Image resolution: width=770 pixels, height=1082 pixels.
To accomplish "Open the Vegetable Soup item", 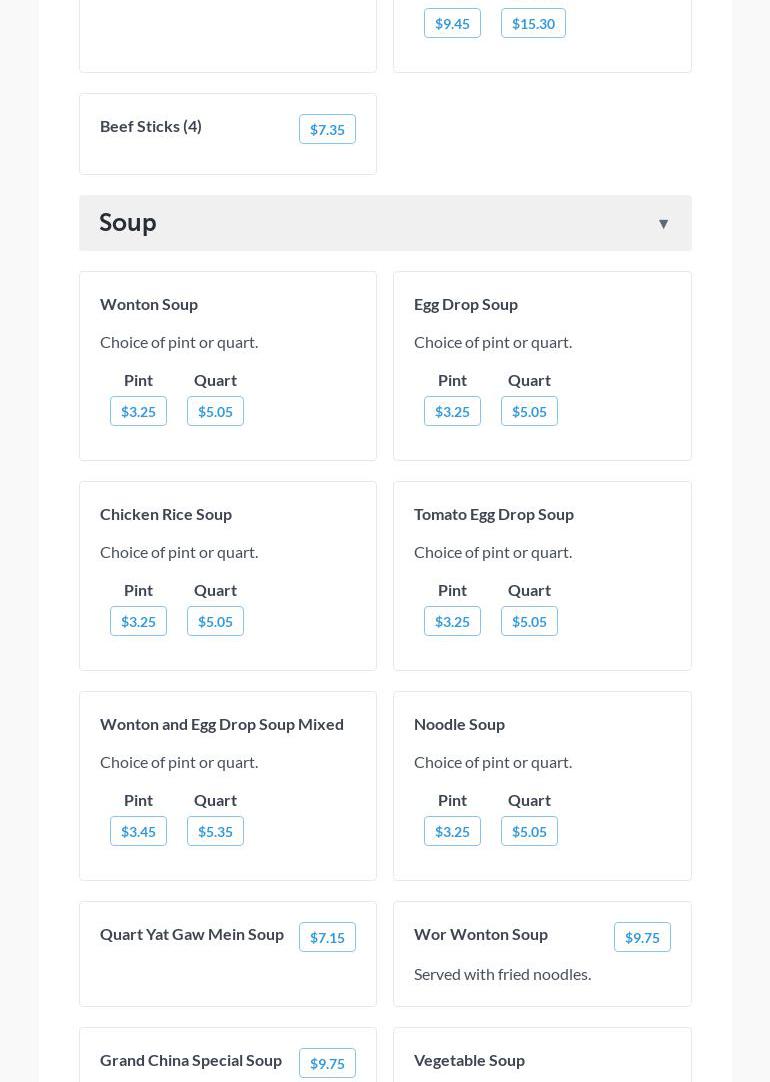I will click(x=469, y=1060).
